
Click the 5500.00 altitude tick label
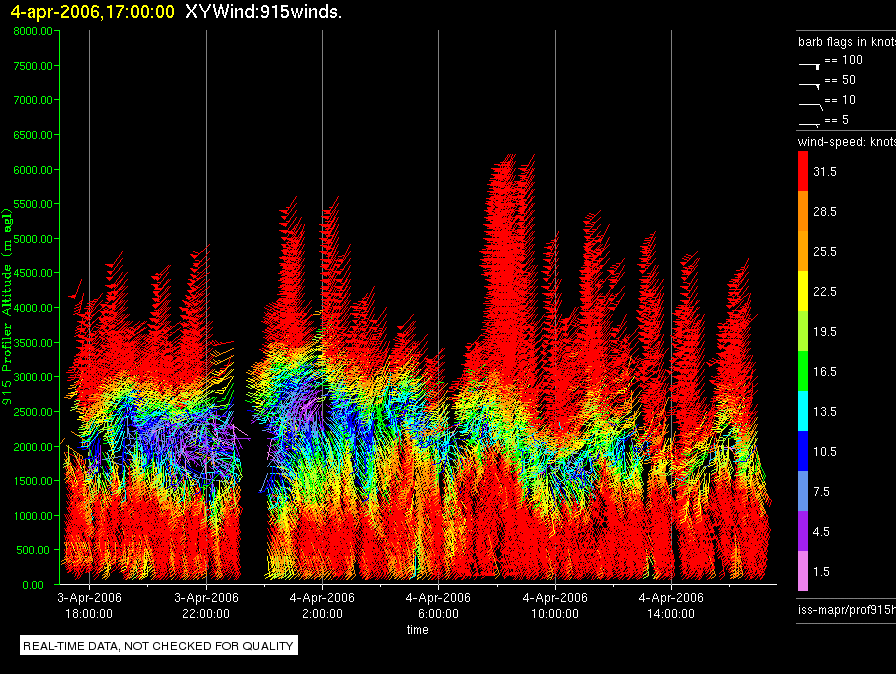coord(33,204)
